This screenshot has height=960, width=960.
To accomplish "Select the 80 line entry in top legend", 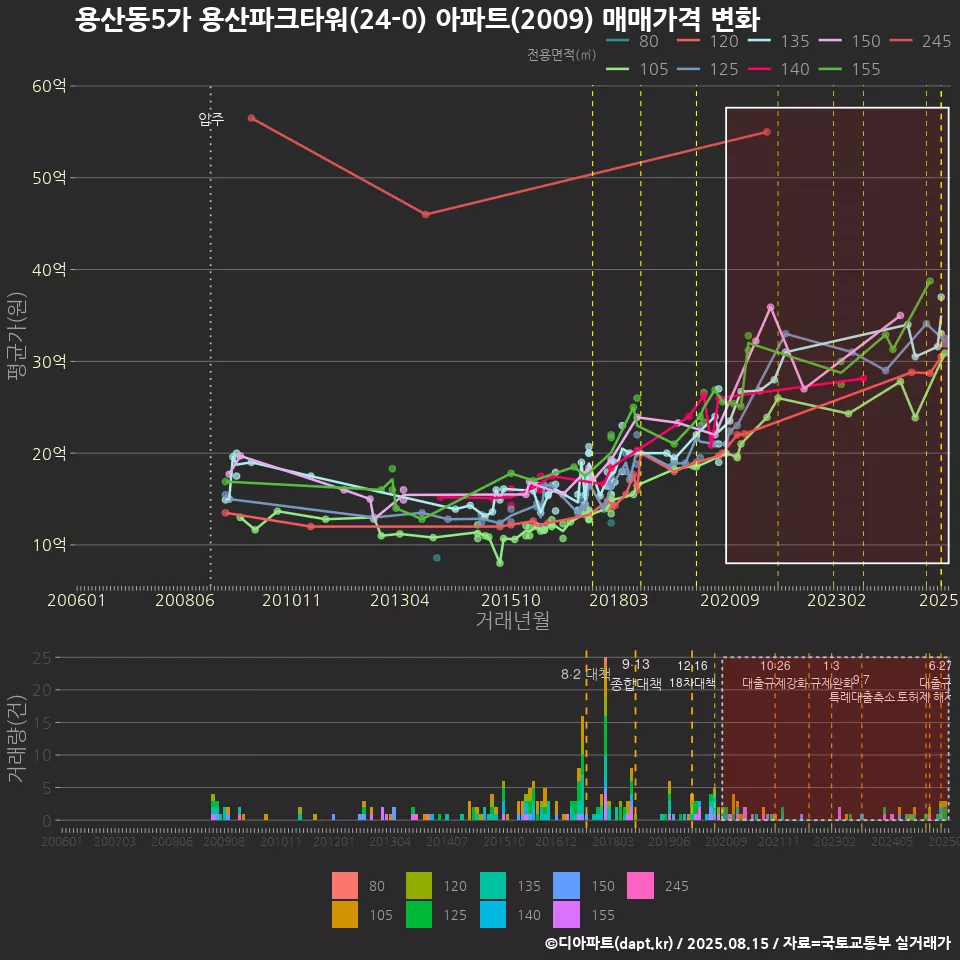I will point(632,41).
